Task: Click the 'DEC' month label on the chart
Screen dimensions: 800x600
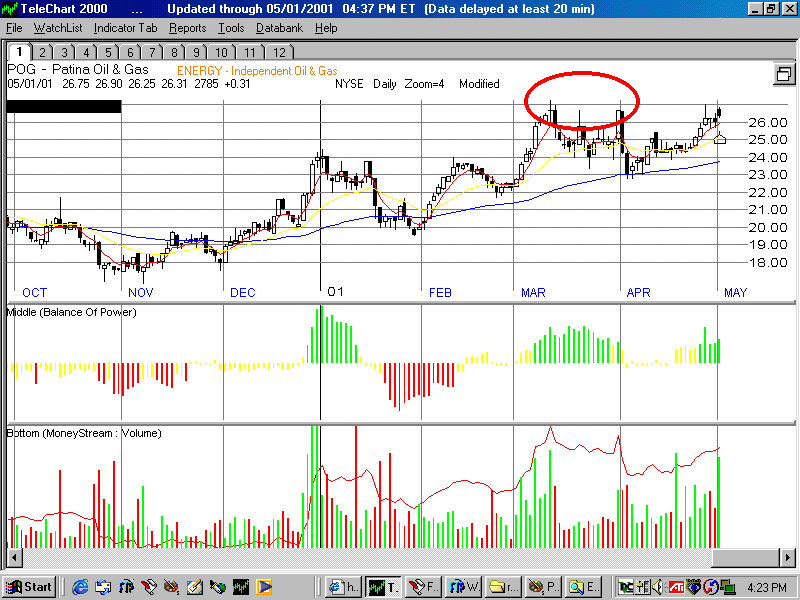Action: pos(242,293)
